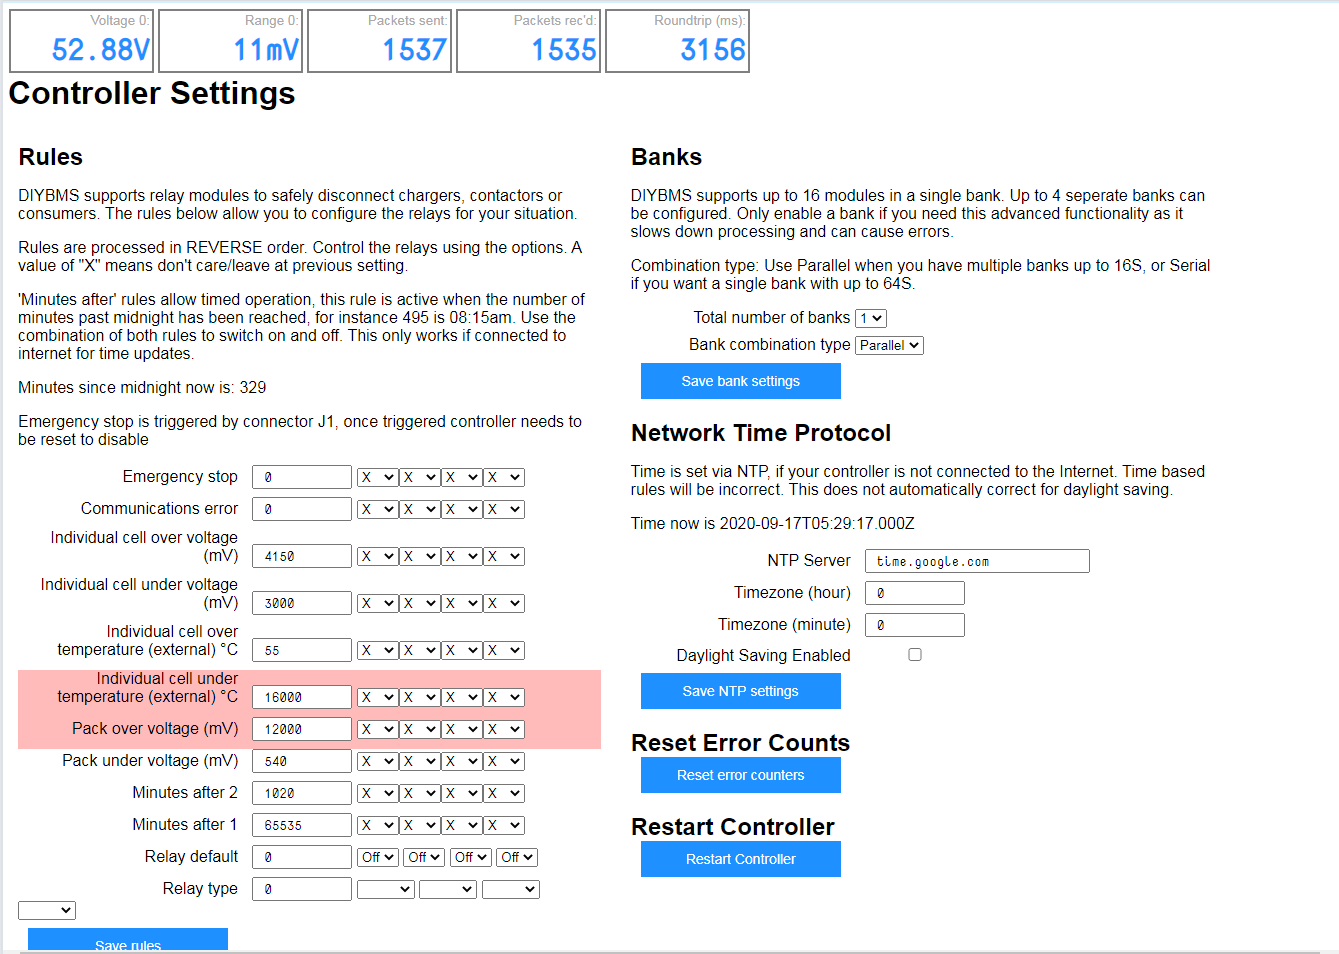Open the second Off dropdown for Relay default

424,858
